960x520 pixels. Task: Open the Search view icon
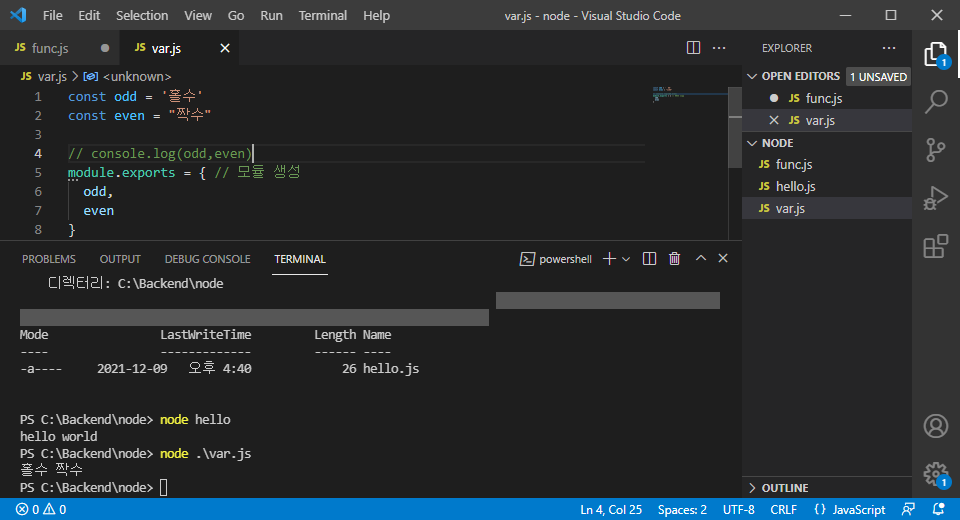tap(936, 102)
